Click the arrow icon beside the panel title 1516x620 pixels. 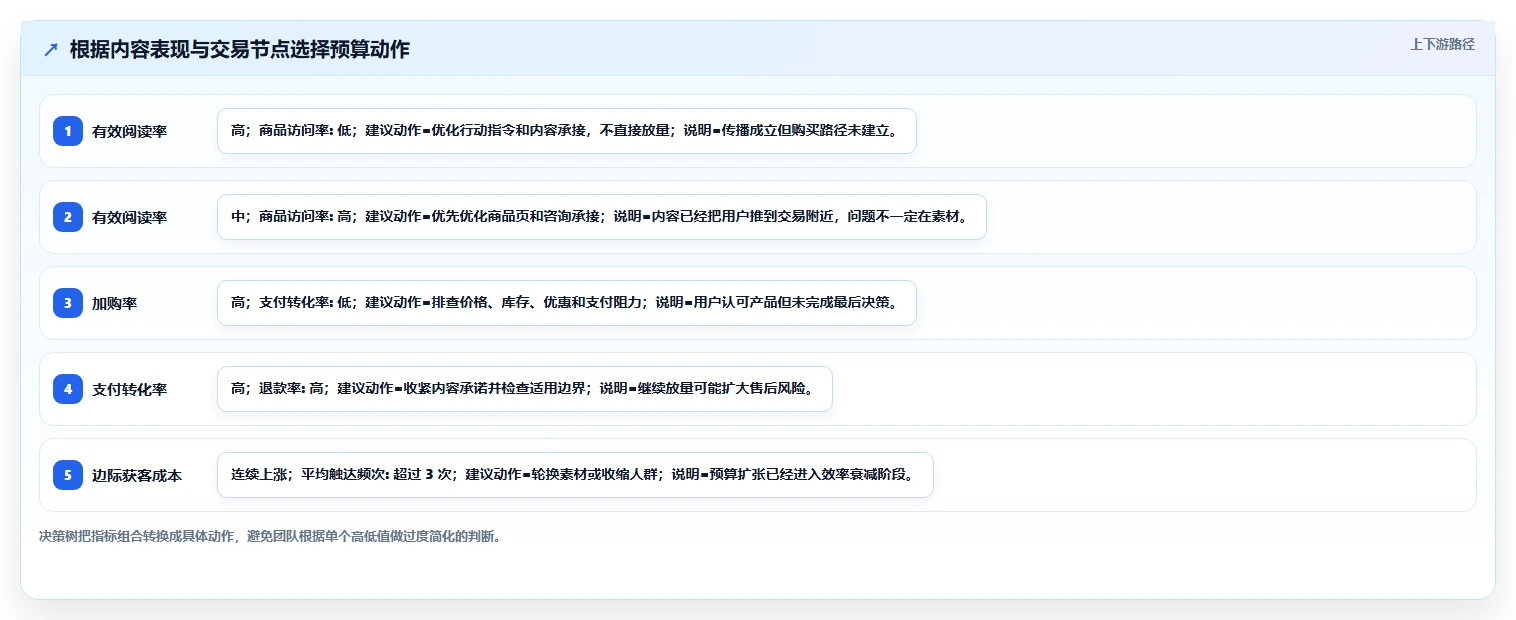(51, 50)
